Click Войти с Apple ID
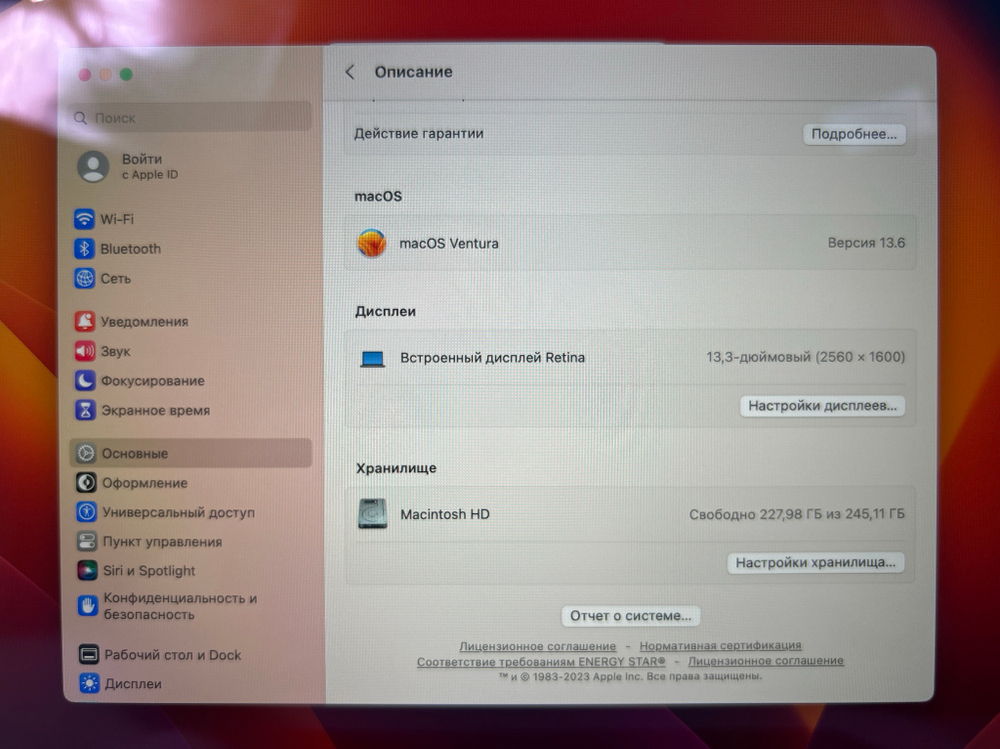Image resolution: width=1000 pixels, height=749 pixels. [140, 166]
